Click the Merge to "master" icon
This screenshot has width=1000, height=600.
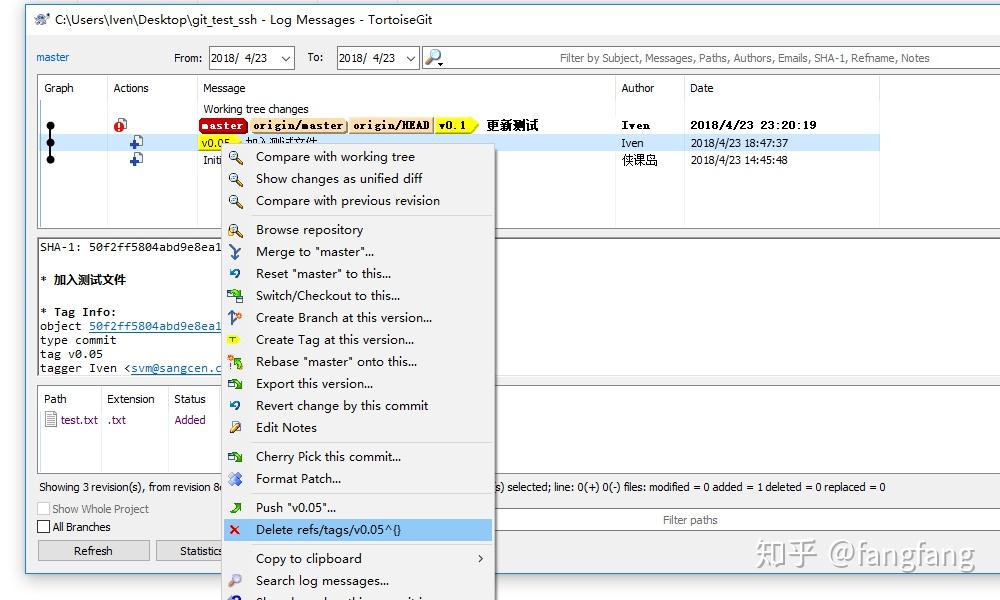tap(236, 251)
